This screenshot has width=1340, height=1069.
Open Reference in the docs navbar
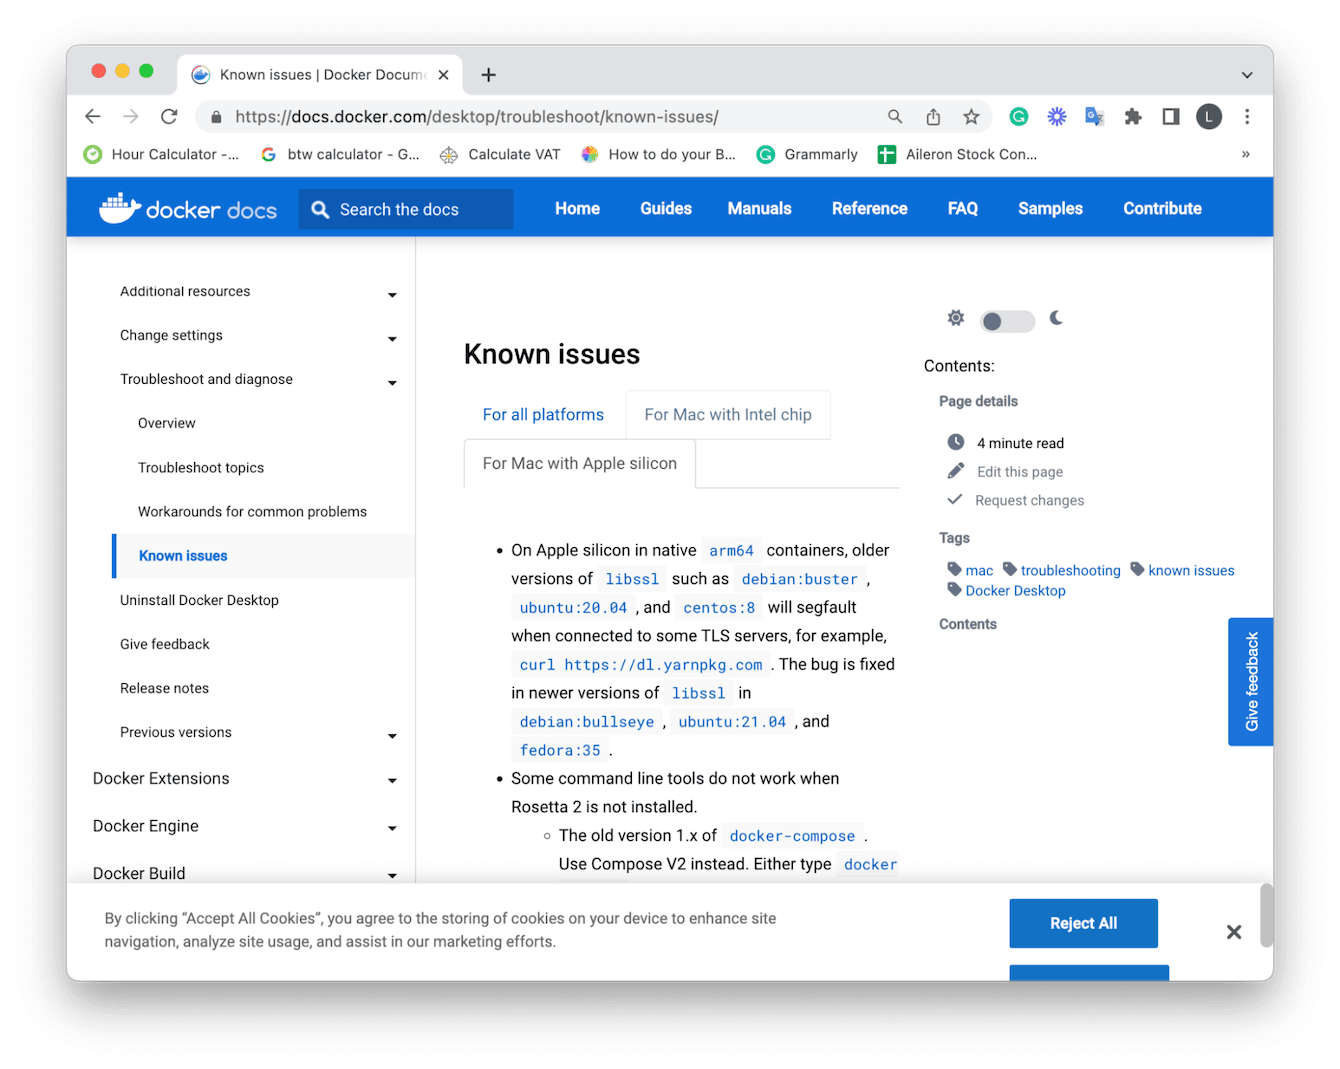[x=870, y=208]
